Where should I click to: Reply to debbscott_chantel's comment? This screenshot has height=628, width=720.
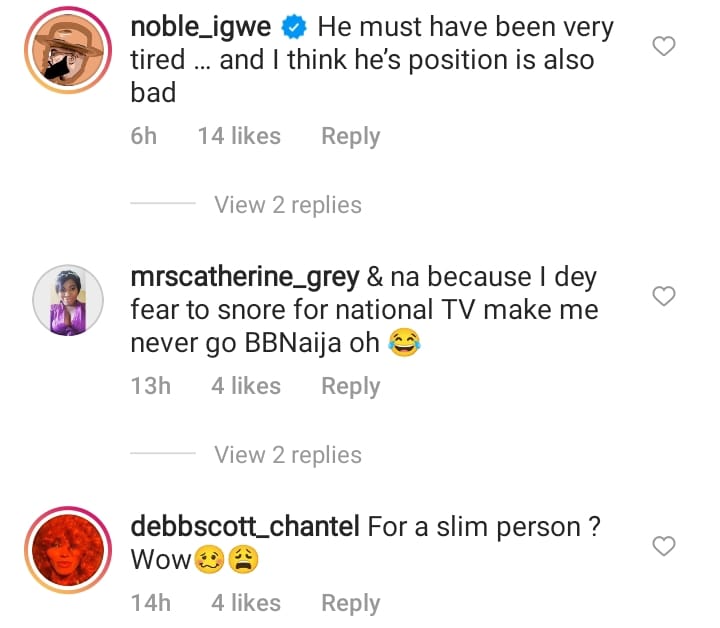coord(350,603)
